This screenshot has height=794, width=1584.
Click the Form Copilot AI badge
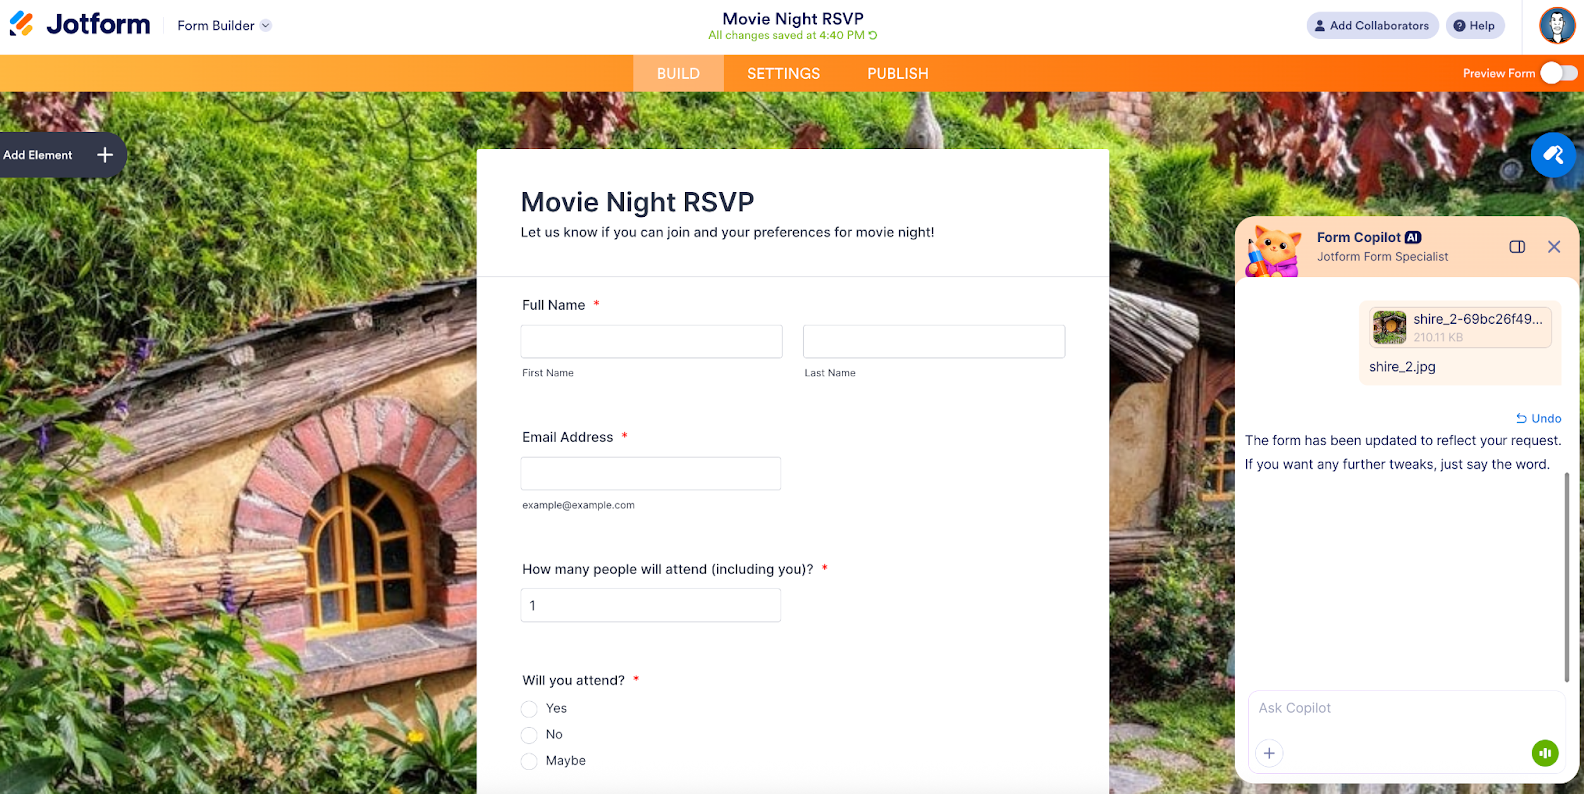click(1412, 237)
